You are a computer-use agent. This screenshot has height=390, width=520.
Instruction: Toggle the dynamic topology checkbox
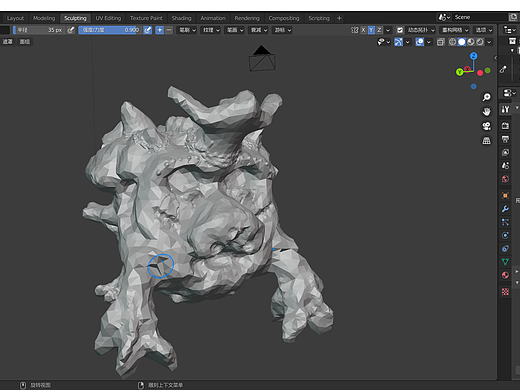(x=400, y=30)
